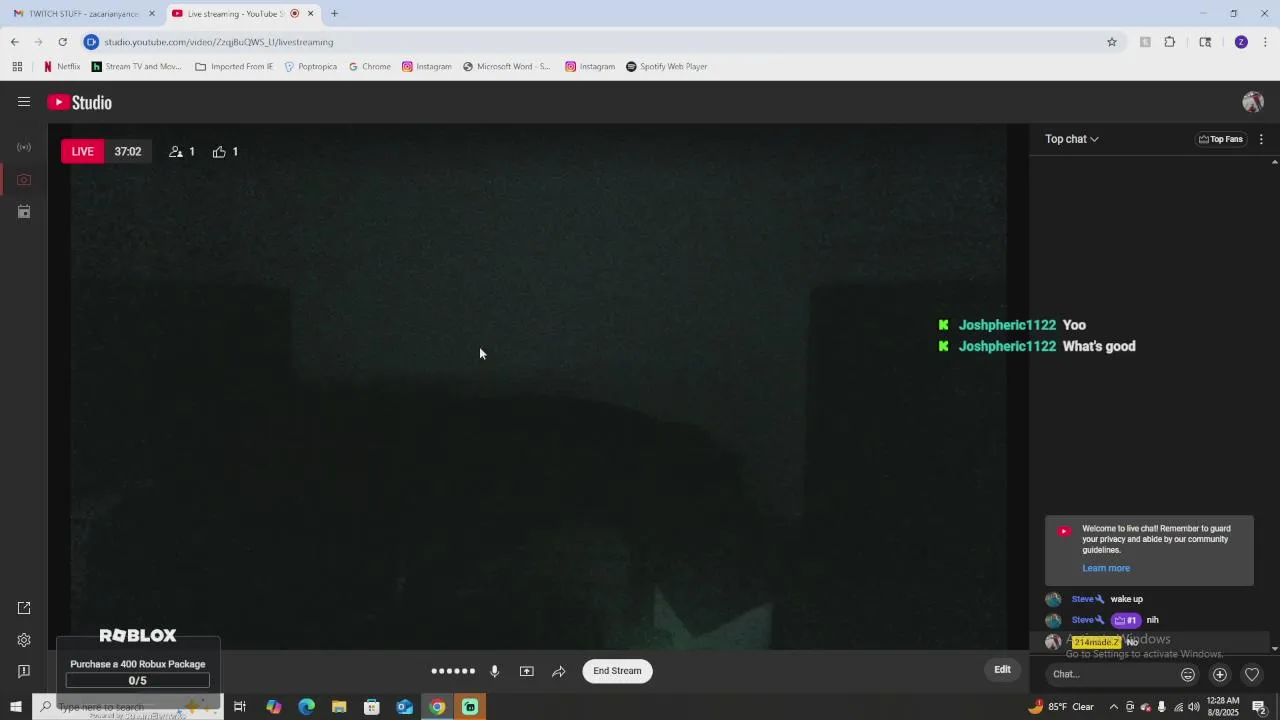Open File Explorer from taskbar
1280x720 pixels.
click(x=339, y=707)
